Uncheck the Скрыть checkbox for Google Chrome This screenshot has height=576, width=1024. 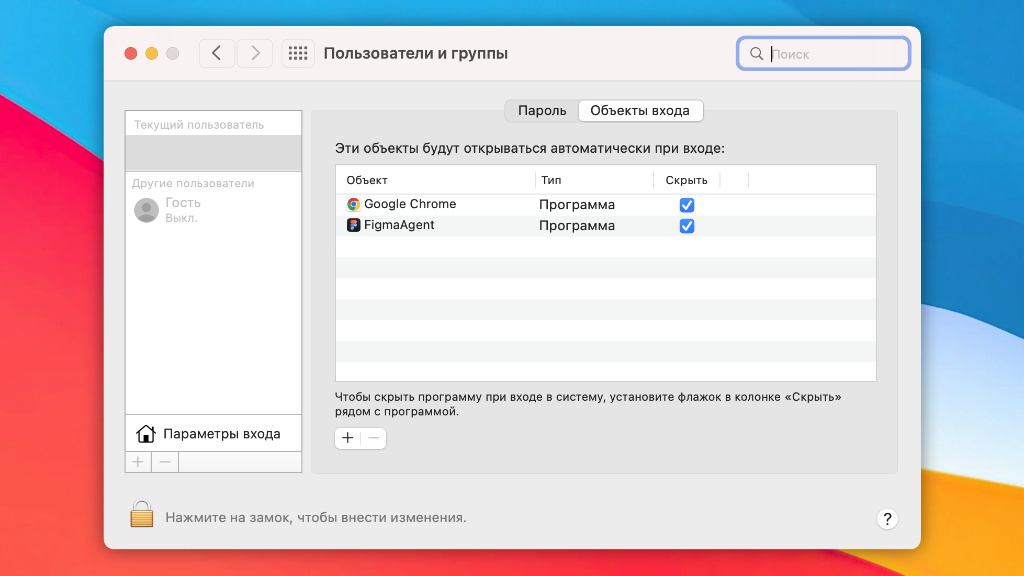(687, 205)
